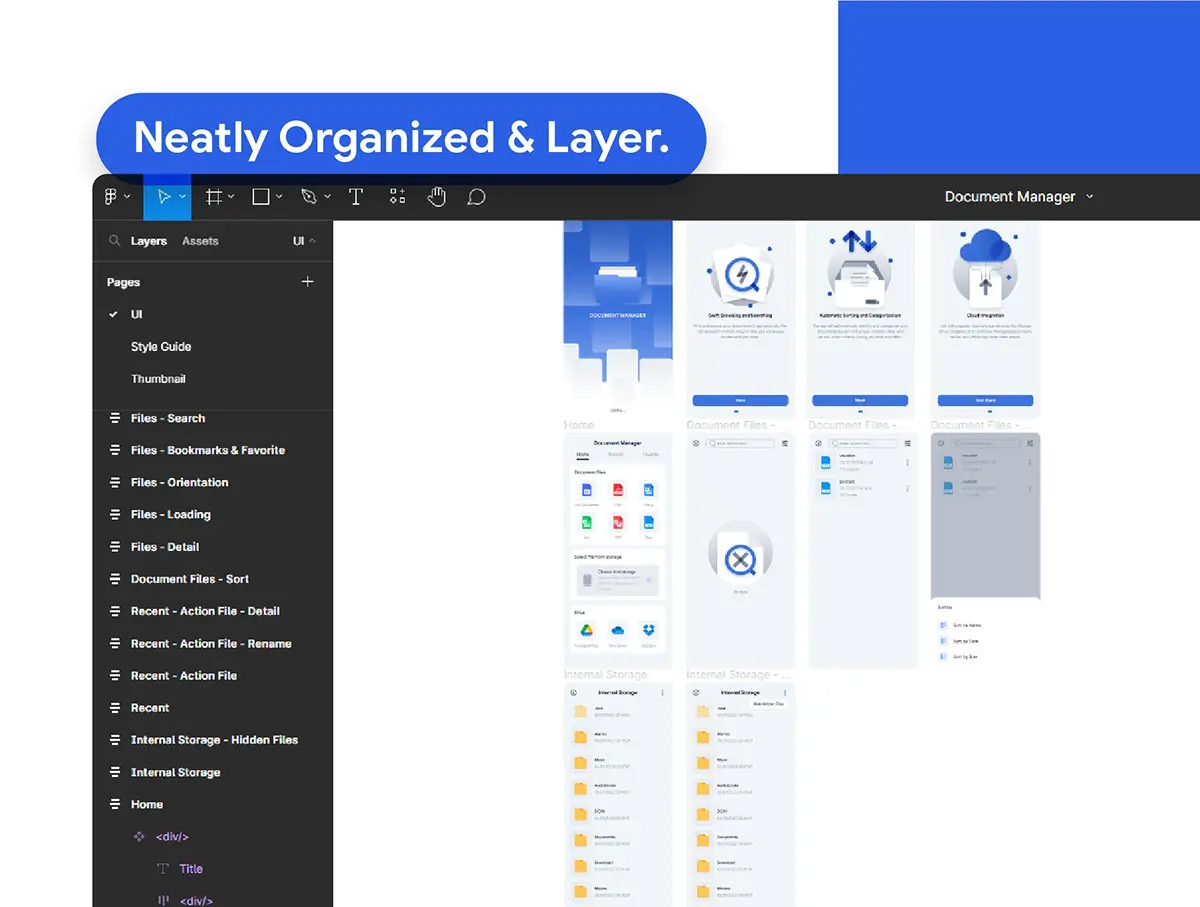This screenshot has width=1200, height=907.
Task: Switch to the Layers tab
Action: coord(149,241)
